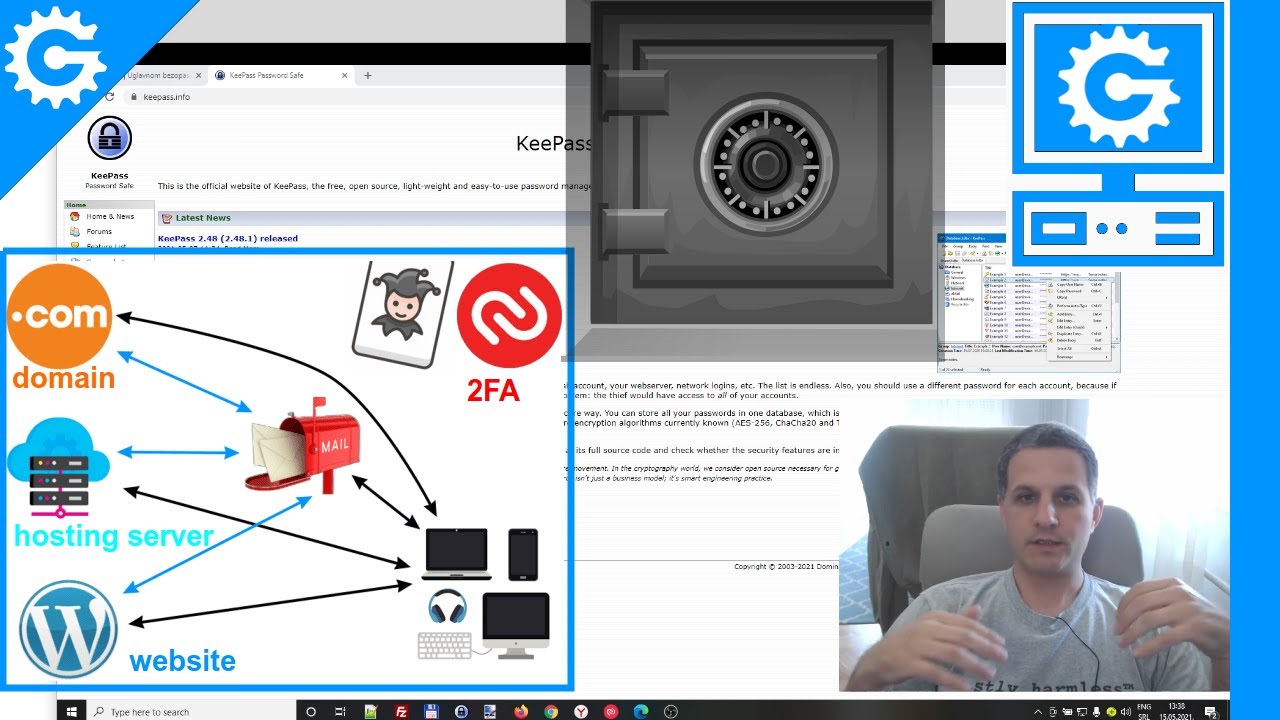Click the KeePass padlock logo

pyautogui.click(x=109, y=139)
